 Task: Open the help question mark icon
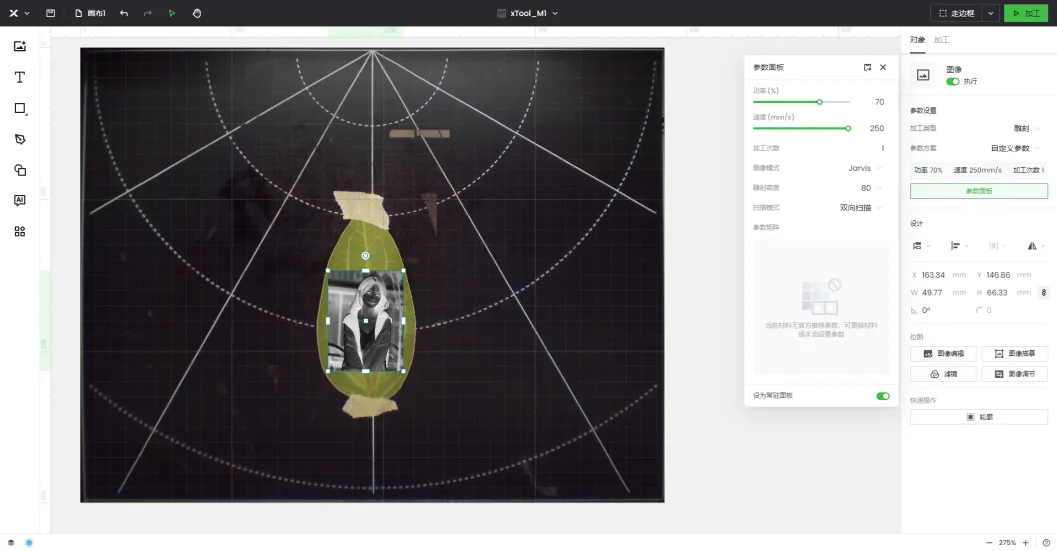1046,542
